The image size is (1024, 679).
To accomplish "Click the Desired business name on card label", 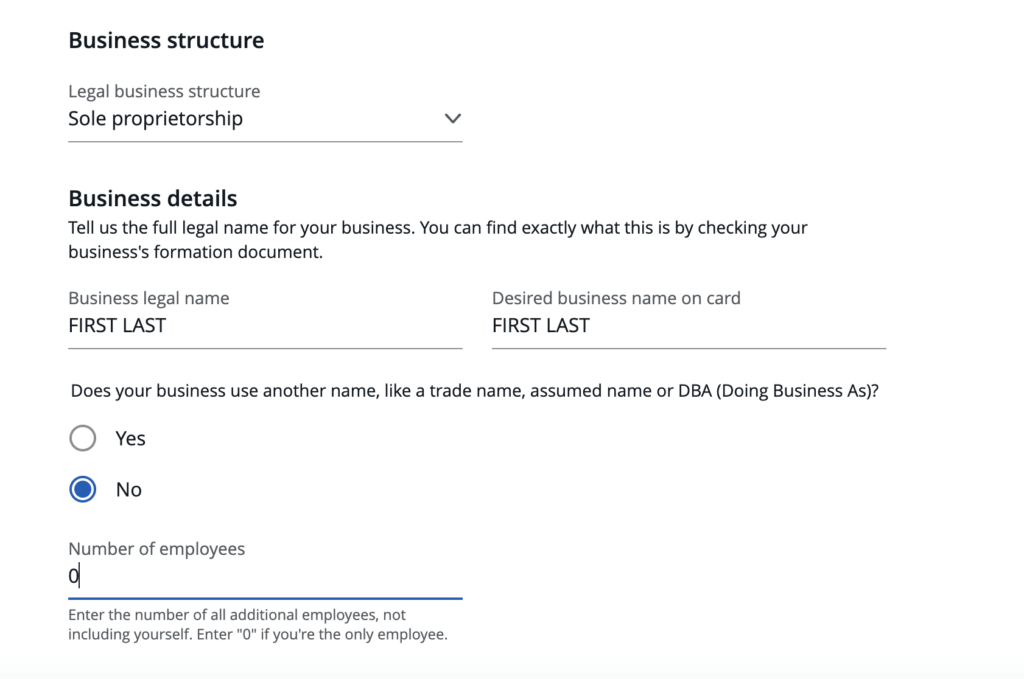I will 616,298.
